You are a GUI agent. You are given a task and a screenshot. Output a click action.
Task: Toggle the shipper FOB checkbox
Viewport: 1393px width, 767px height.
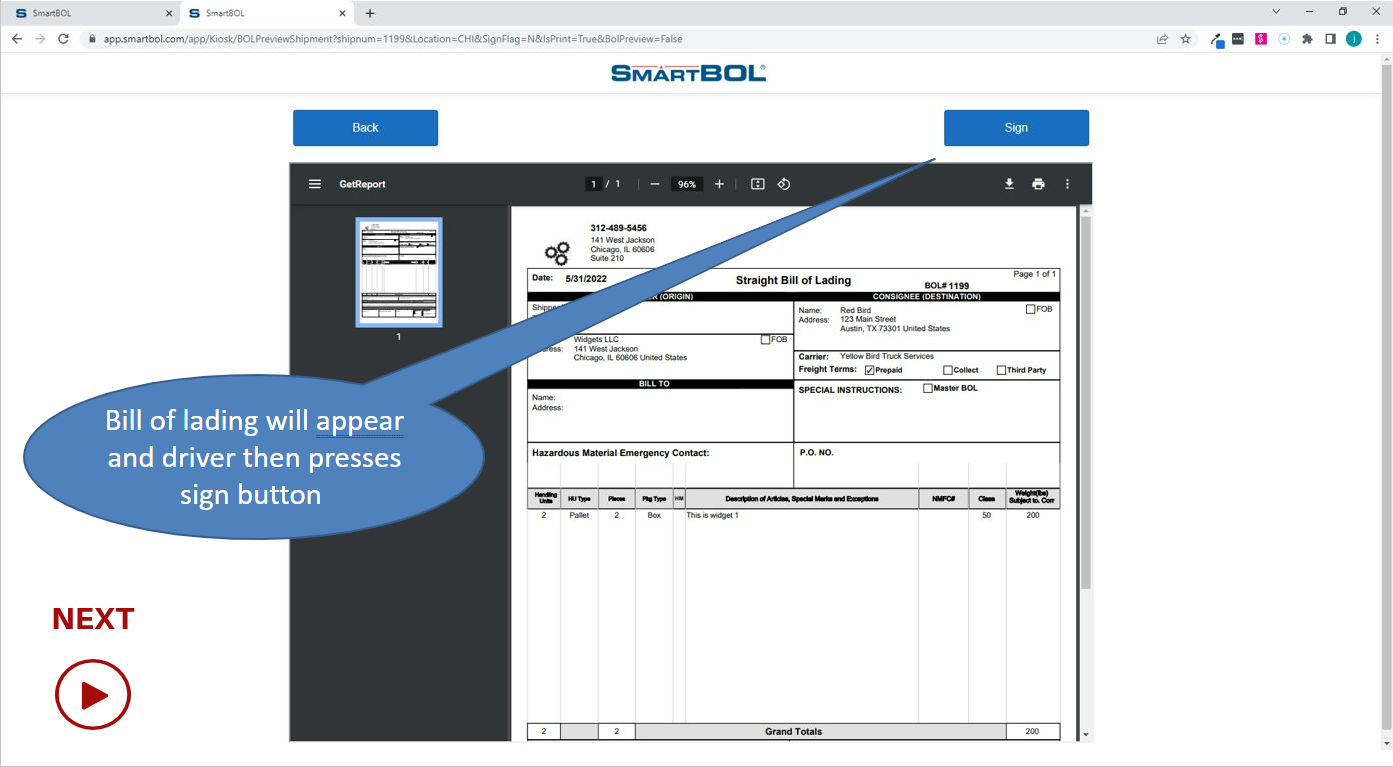[x=766, y=340]
